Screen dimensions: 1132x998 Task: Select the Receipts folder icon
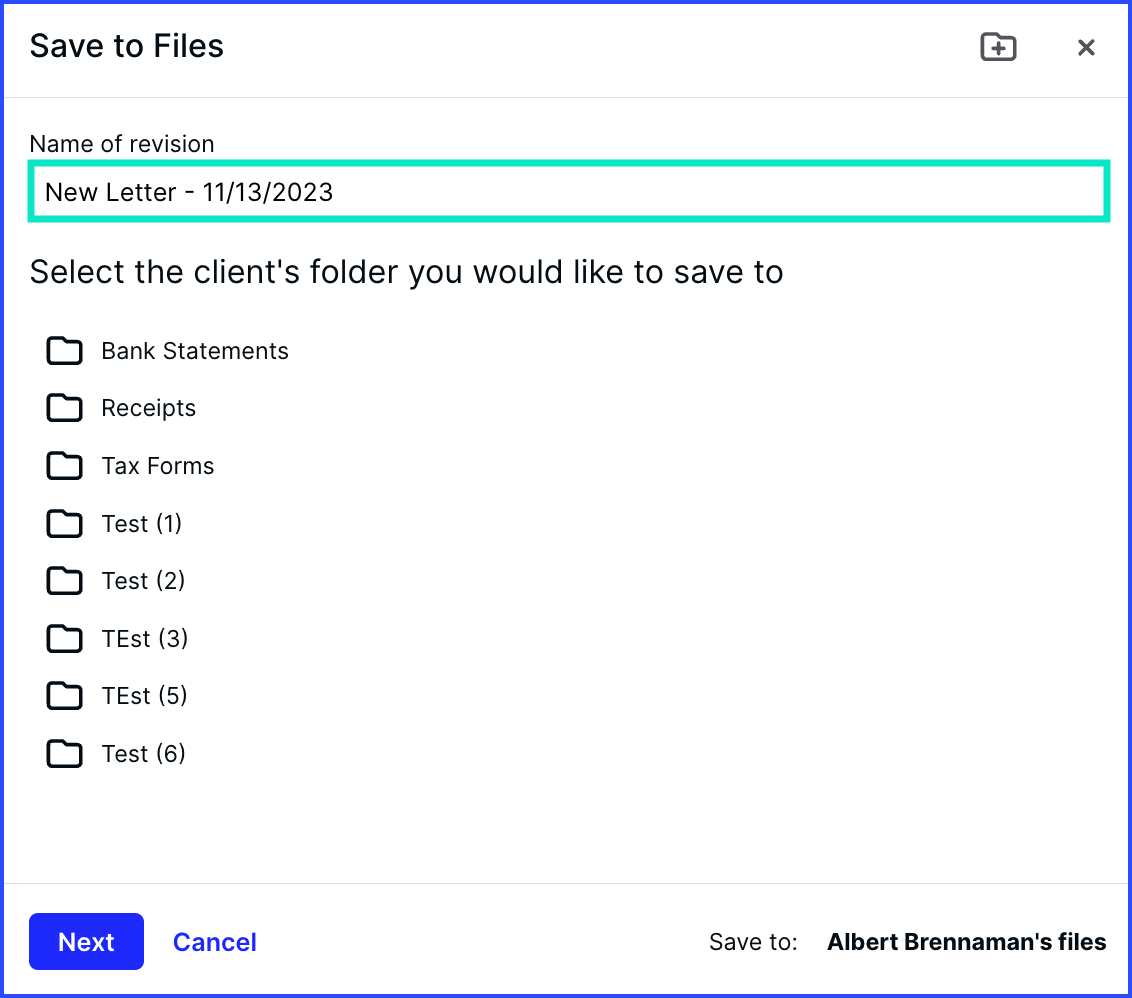(65, 408)
